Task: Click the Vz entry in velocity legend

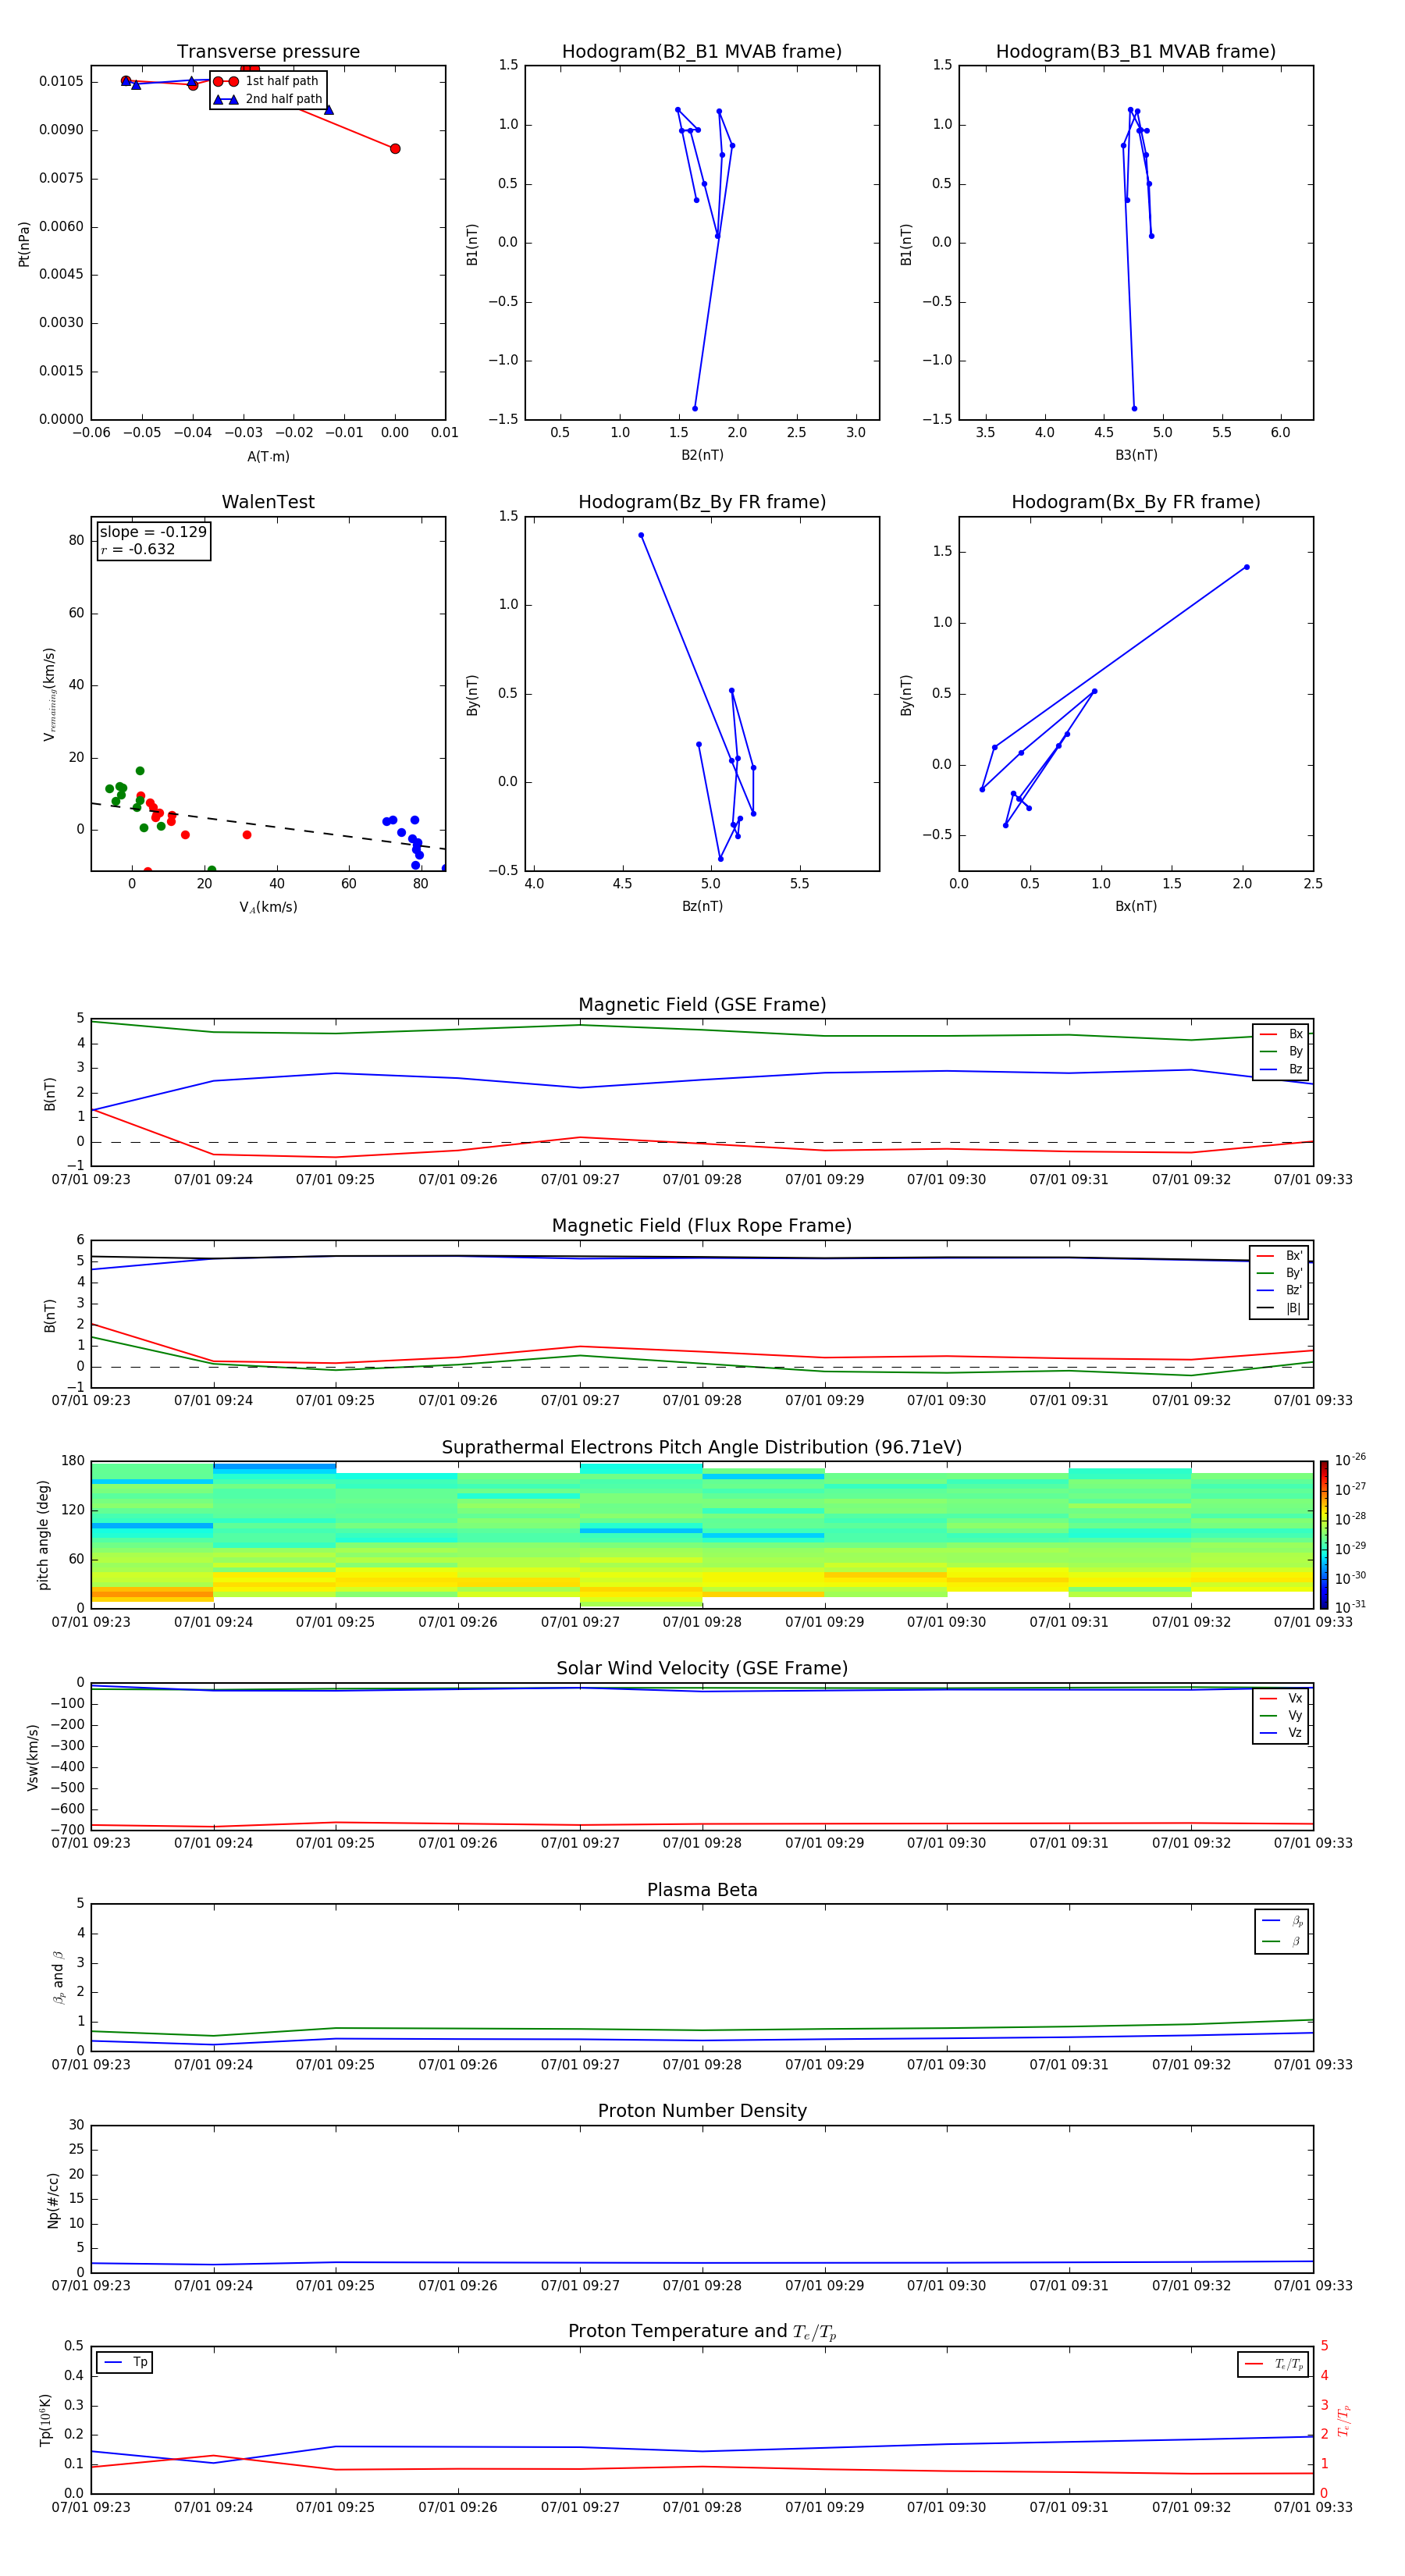Action: (x=1281, y=1733)
